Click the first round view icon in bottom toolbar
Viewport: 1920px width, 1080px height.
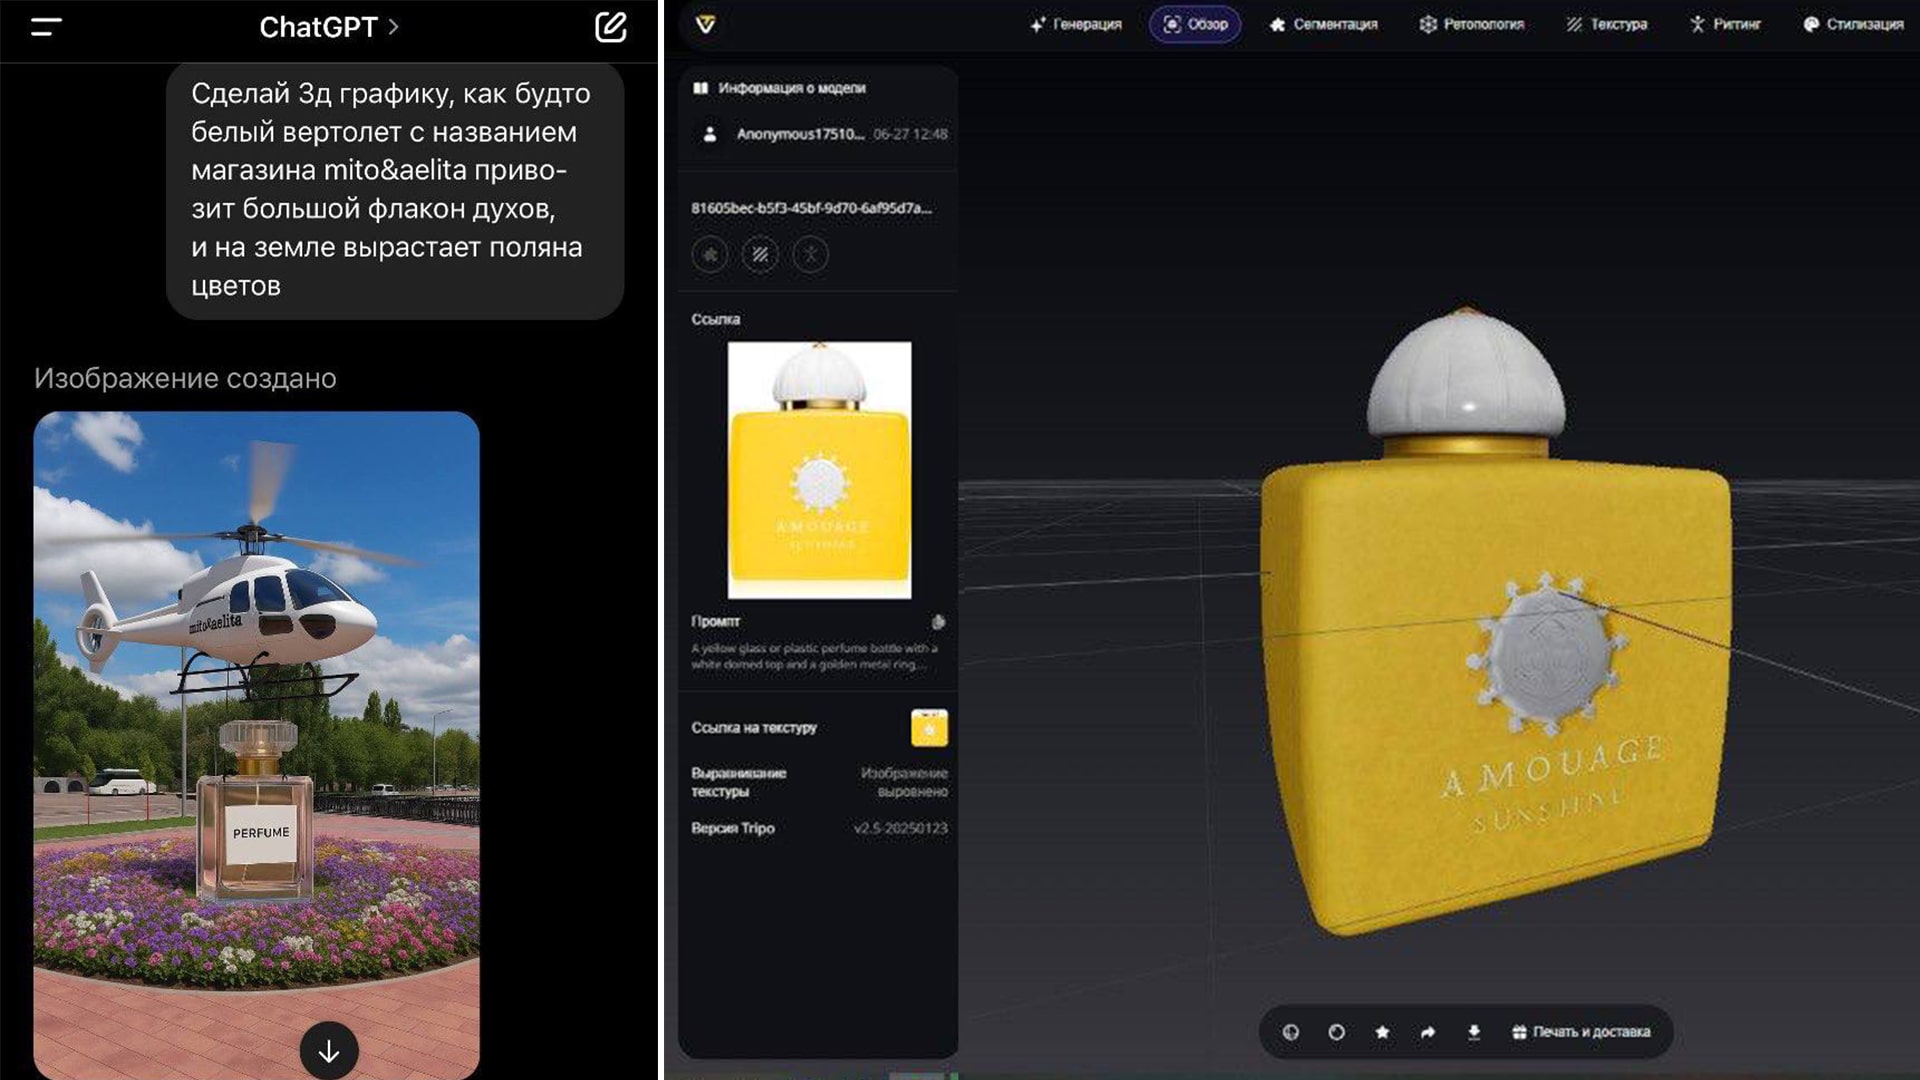[x=1291, y=1032]
